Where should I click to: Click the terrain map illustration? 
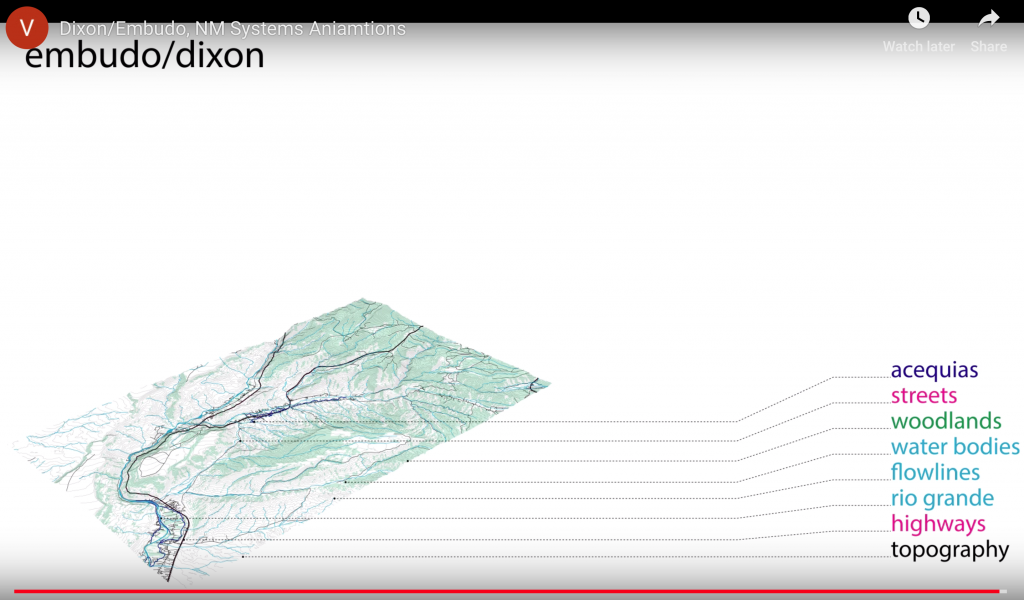pyautogui.click(x=281, y=439)
